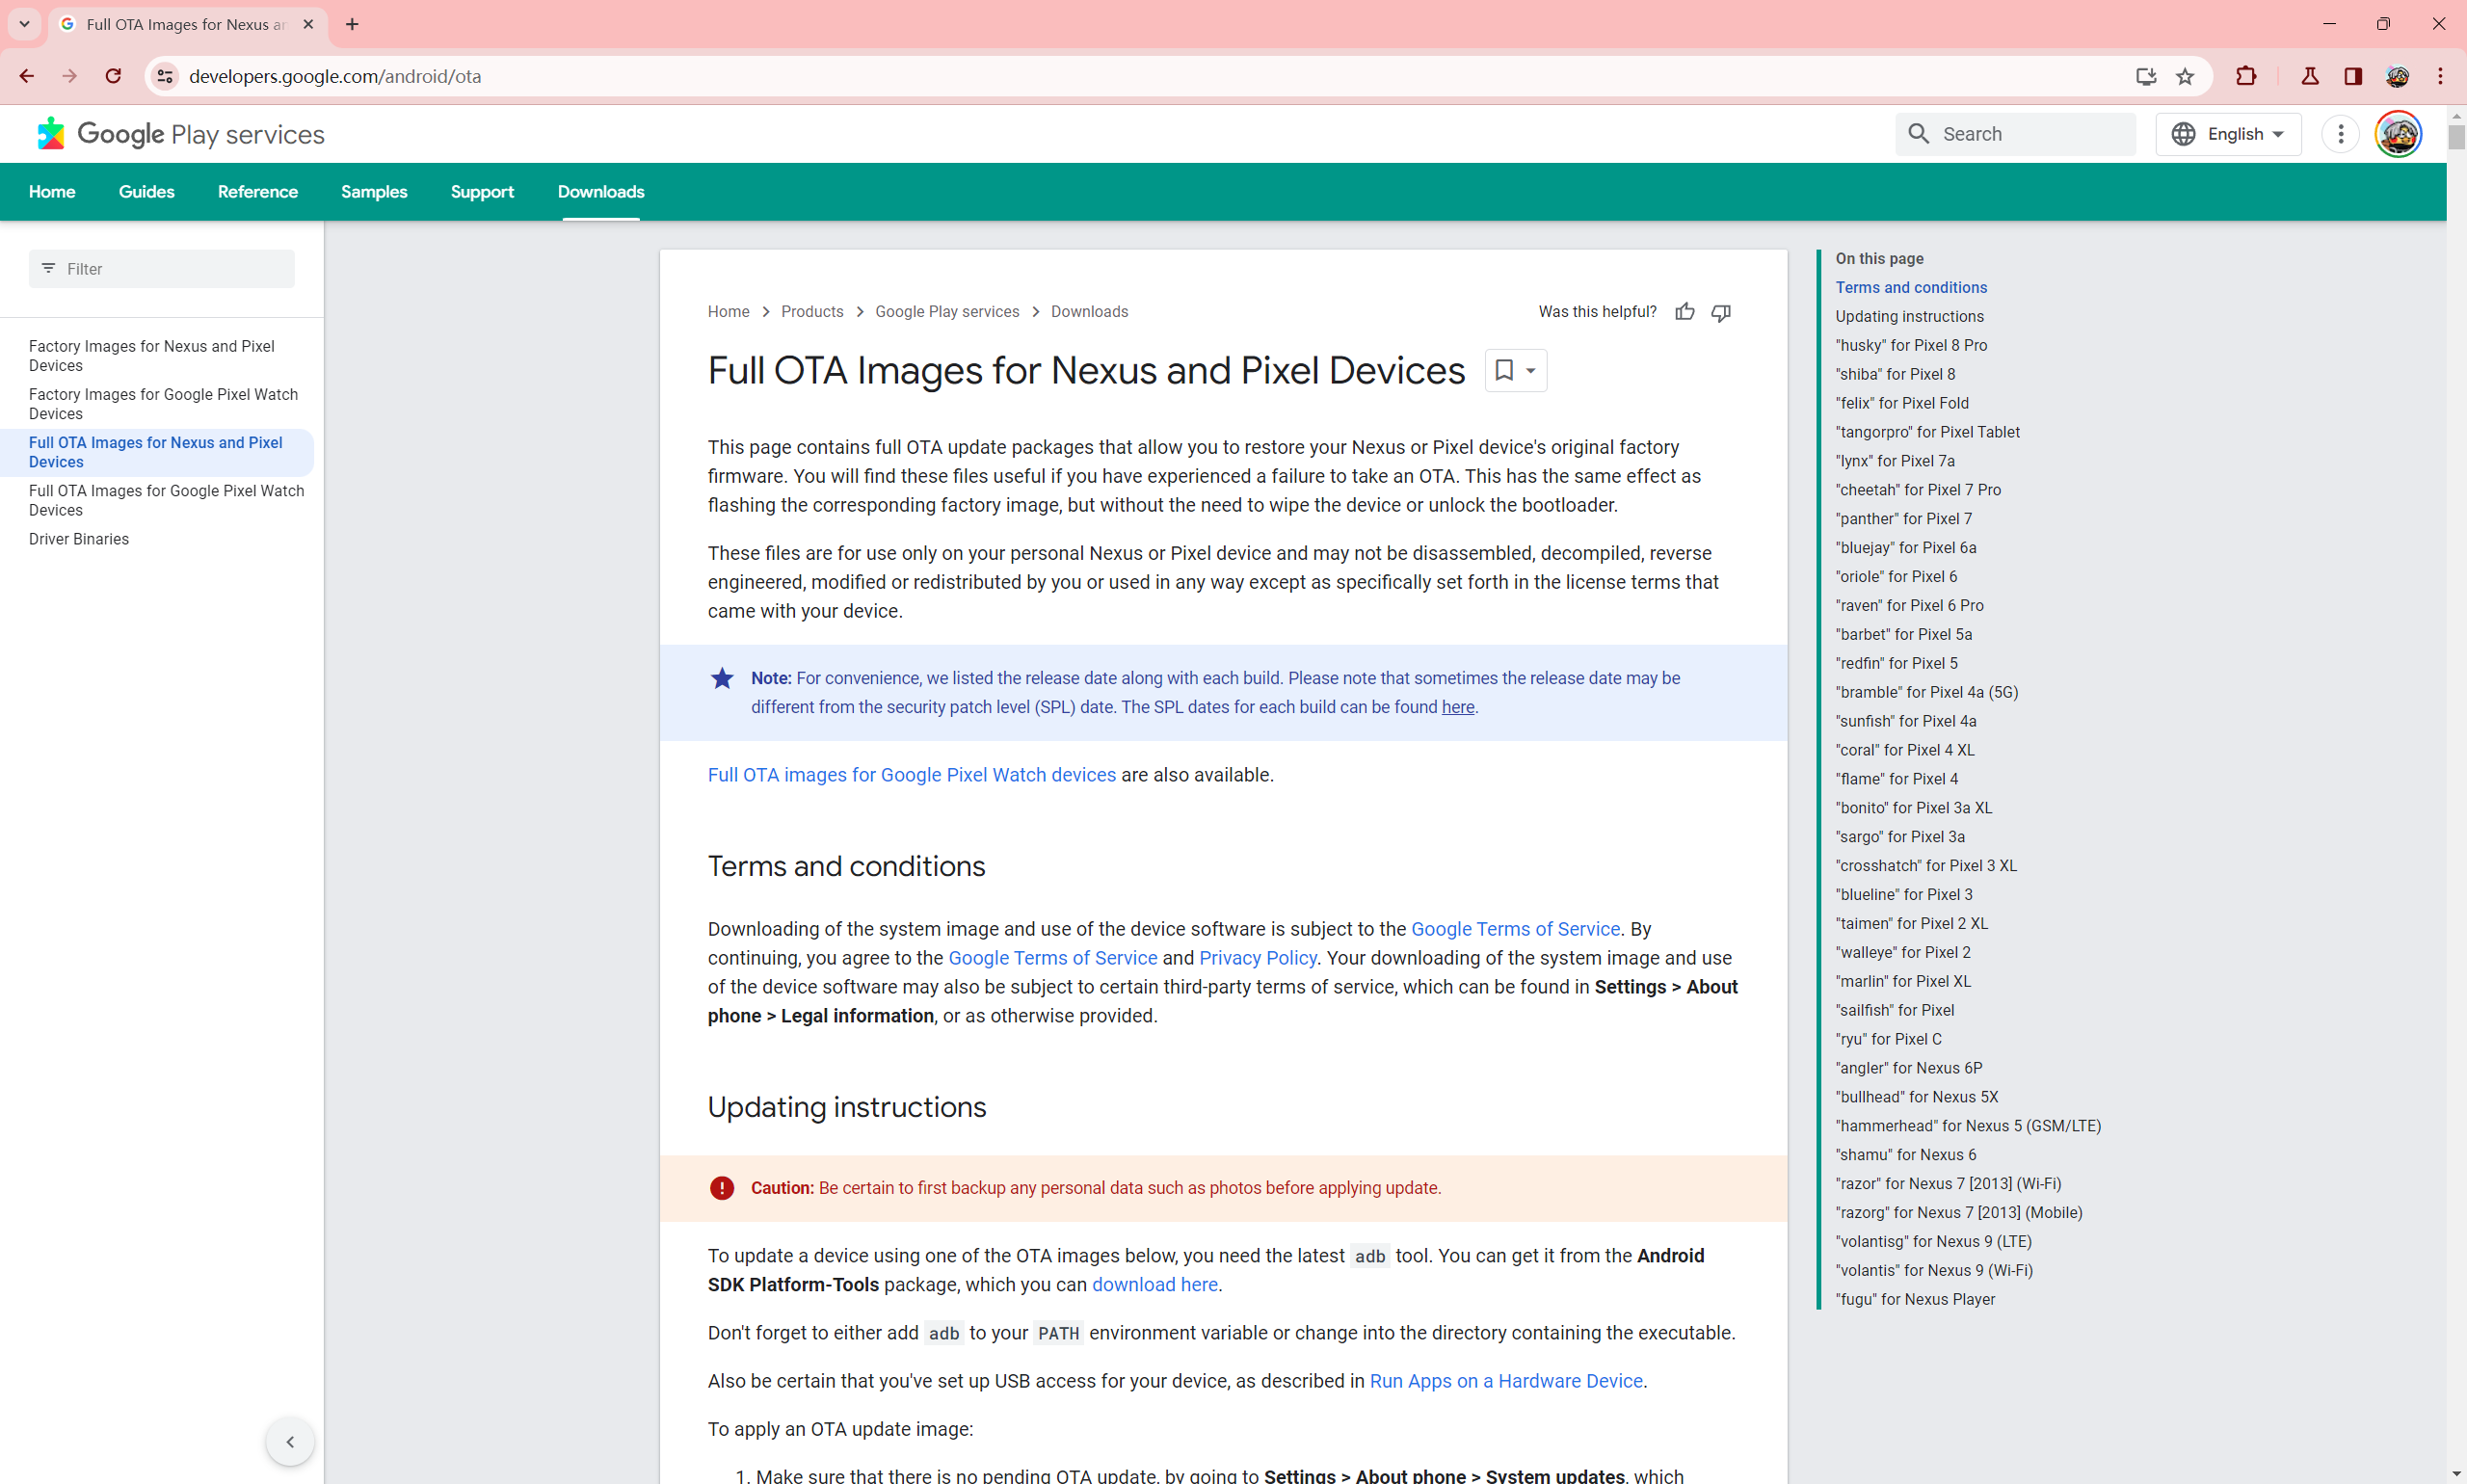The width and height of the screenshot is (2467, 1484).
Task: Collapse the left navigation sidebar
Action: [290, 1441]
